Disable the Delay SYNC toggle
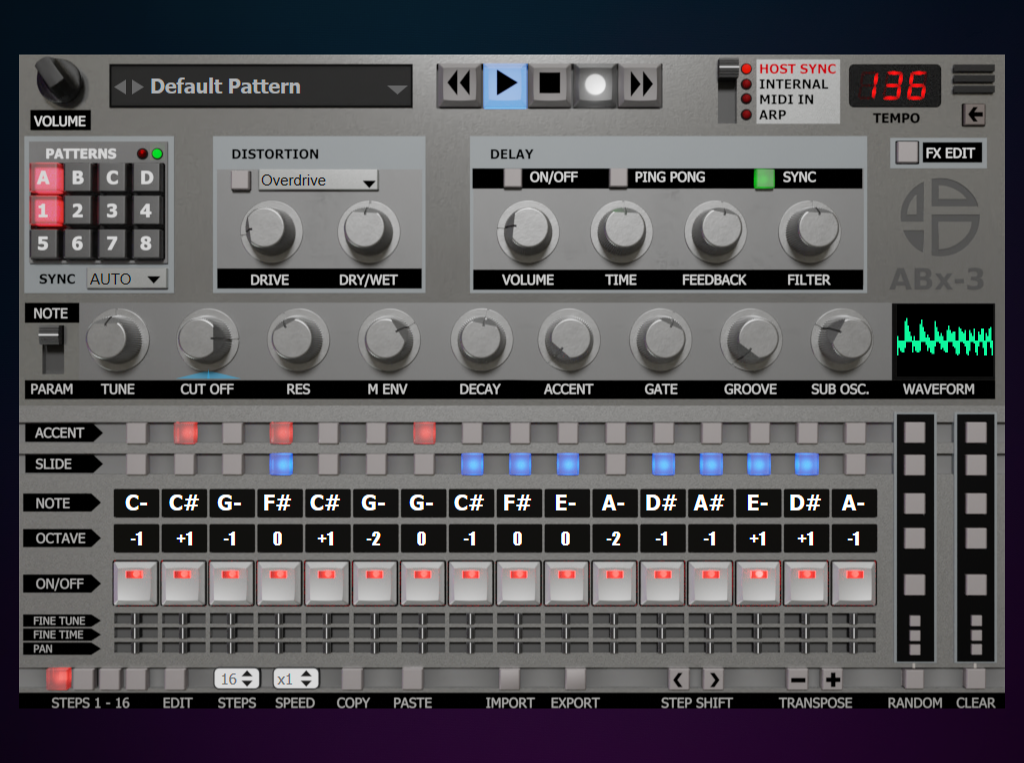The image size is (1024, 763). (764, 178)
